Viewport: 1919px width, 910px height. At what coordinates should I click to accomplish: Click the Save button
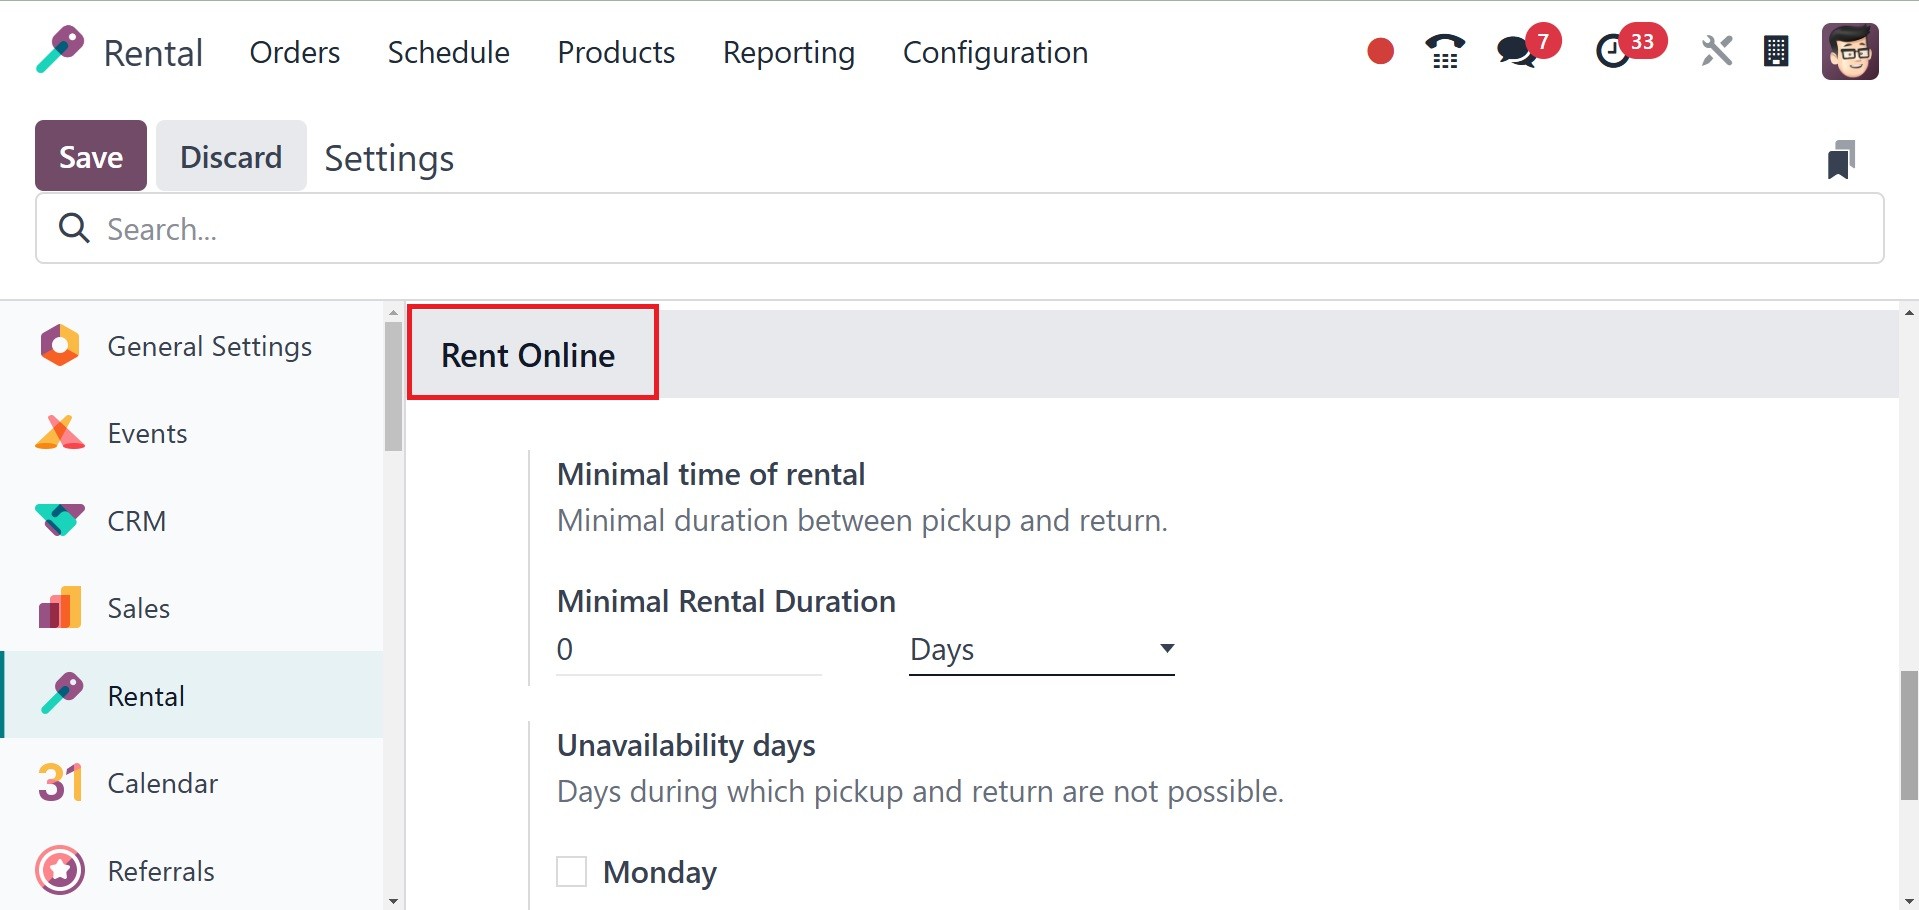coord(91,156)
